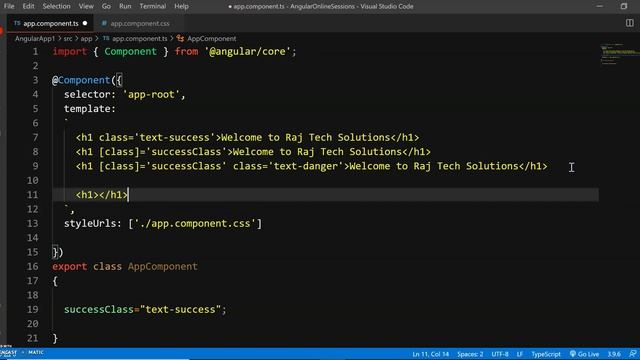Click successClass property on line 19
Screen dimensions: 640x360
[99, 309]
